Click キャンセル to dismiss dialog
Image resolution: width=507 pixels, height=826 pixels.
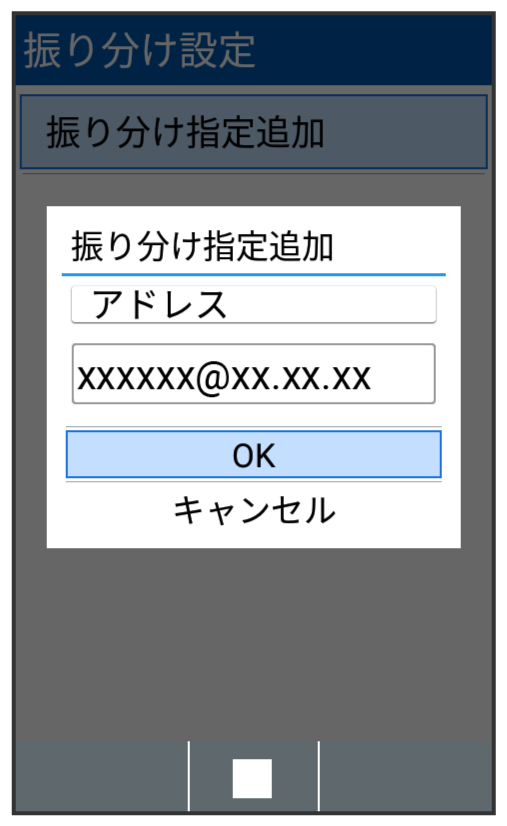point(254,510)
